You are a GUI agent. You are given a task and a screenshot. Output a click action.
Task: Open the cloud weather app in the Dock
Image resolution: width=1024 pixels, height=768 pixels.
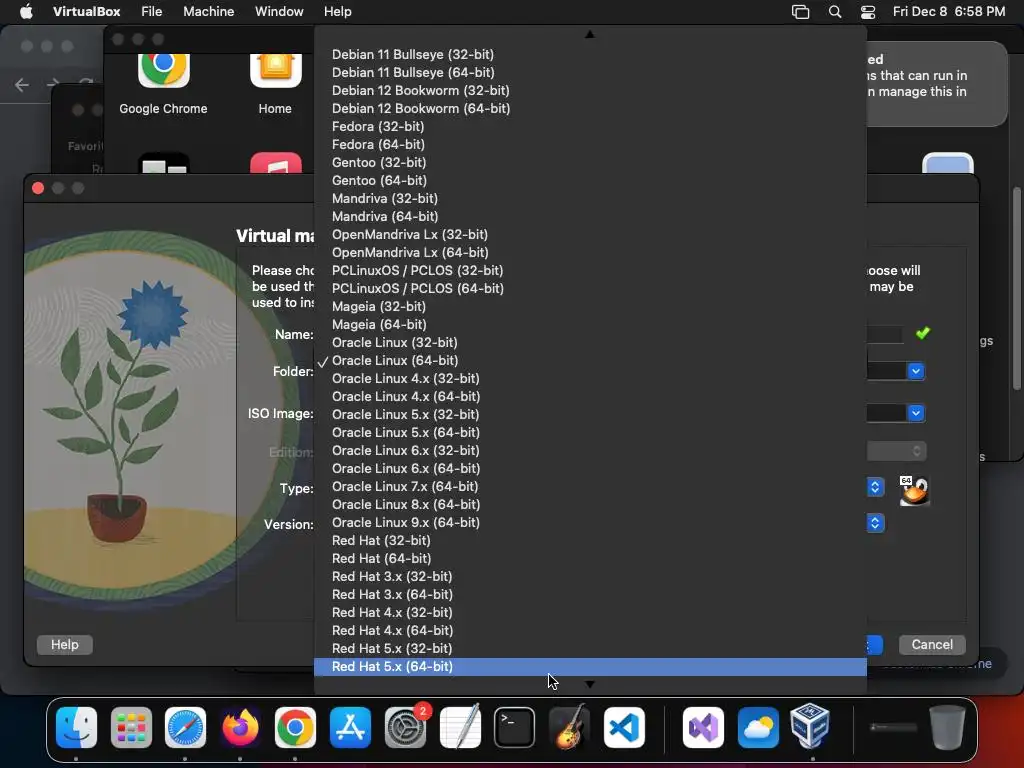[x=758, y=727]
